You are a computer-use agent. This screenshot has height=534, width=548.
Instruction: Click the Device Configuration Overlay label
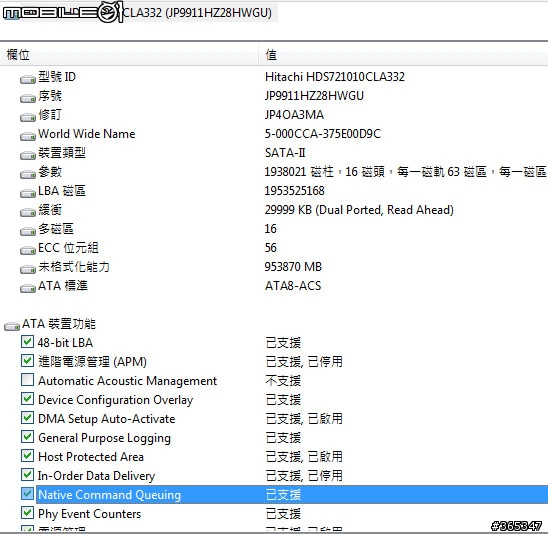(115, 400)
